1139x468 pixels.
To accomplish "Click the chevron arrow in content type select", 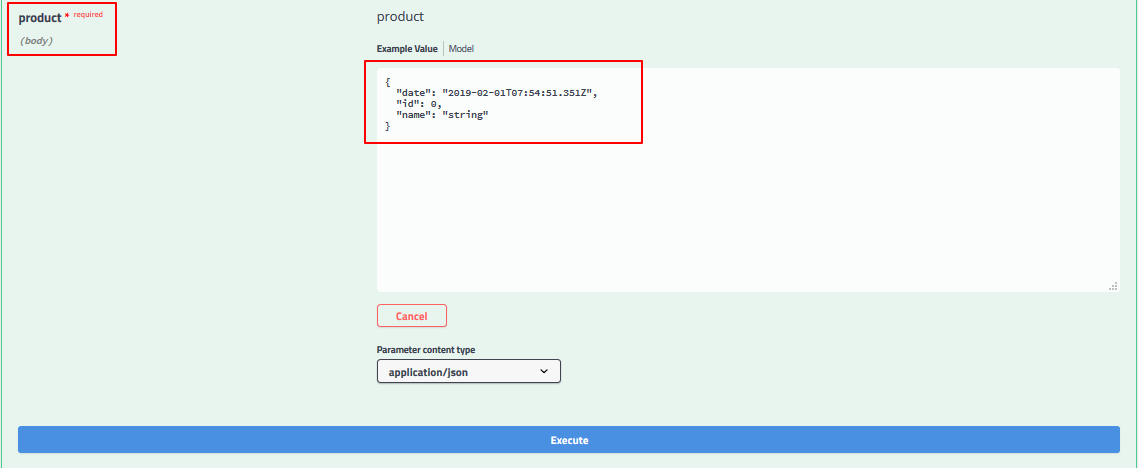I will tap(544, 371).
